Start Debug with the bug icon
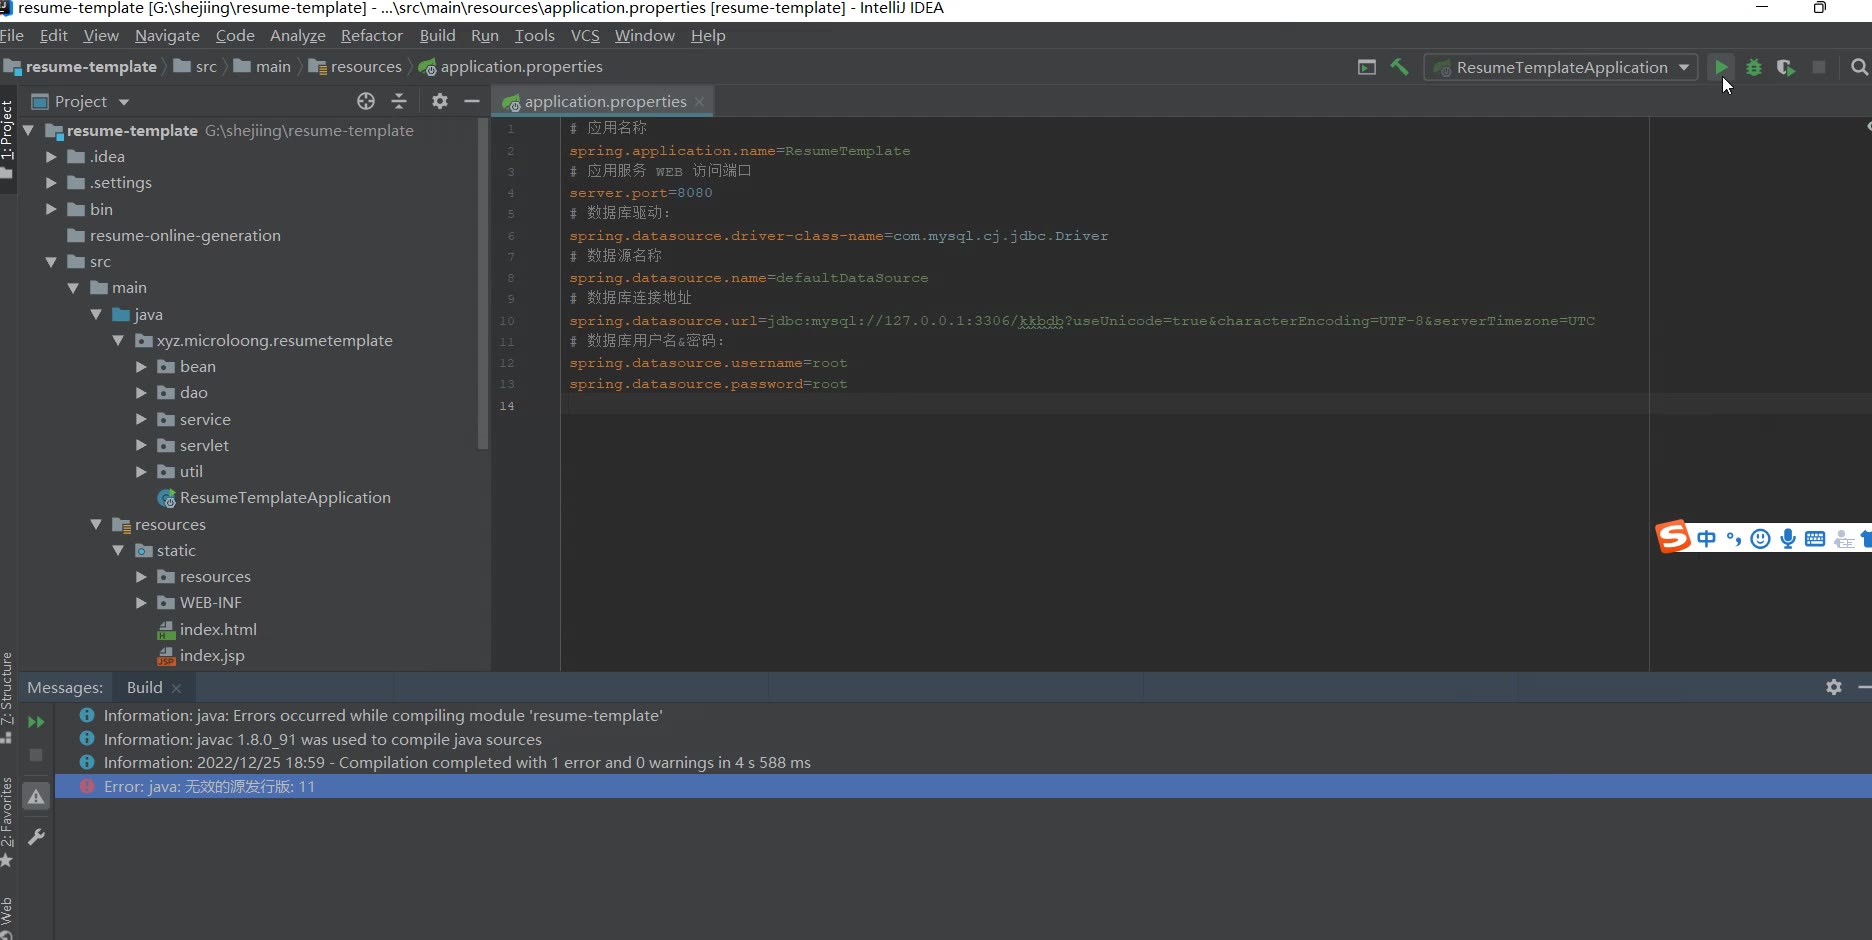 coord(1754,67)
